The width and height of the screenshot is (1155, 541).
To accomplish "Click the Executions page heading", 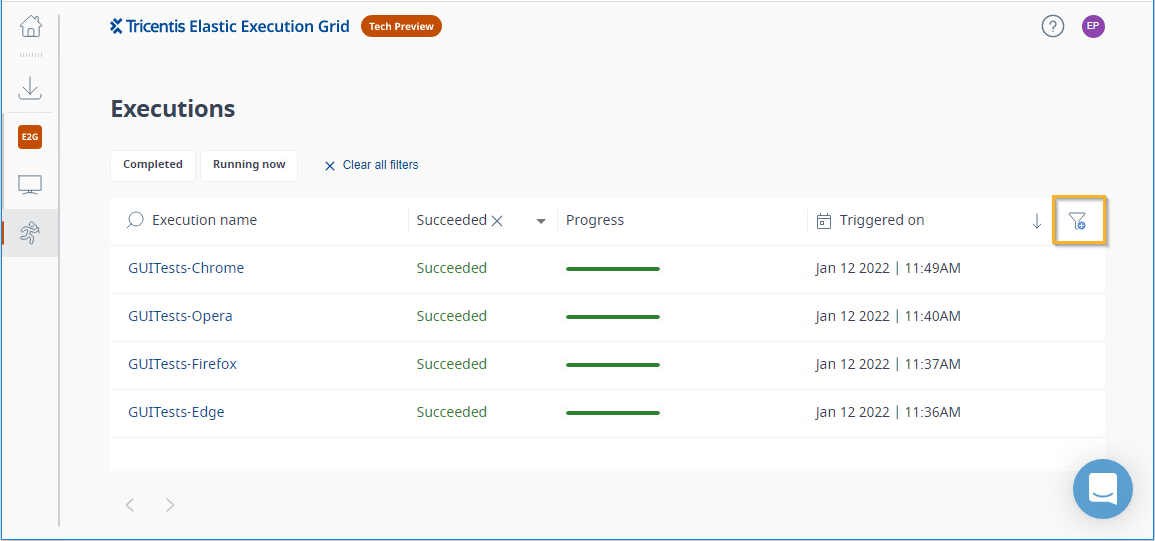I will click(173, 109).
